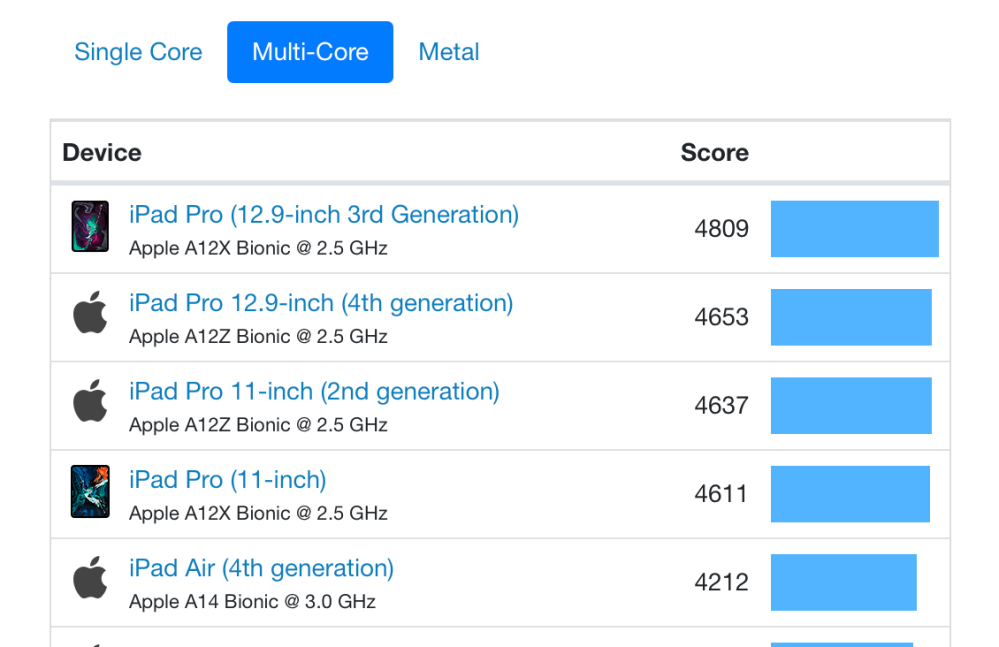This screenshot has width=999, height=647.
Task: Click the iPad Pro (11-inch) device thumbnail
Action: (90, 491)
